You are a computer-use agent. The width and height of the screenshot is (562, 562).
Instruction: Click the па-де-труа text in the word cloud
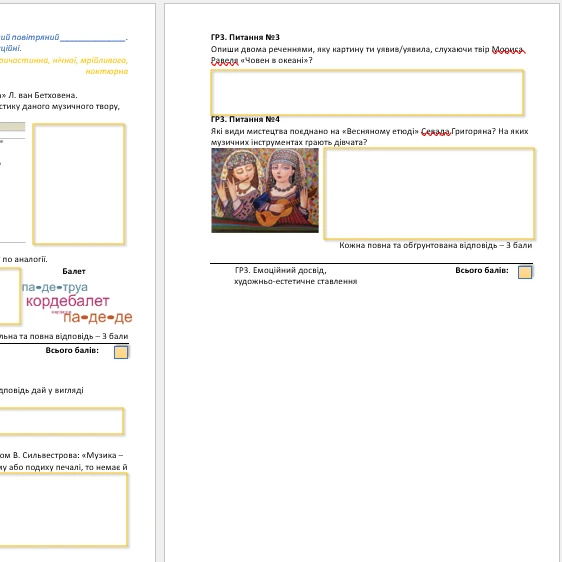click(55, 287)
